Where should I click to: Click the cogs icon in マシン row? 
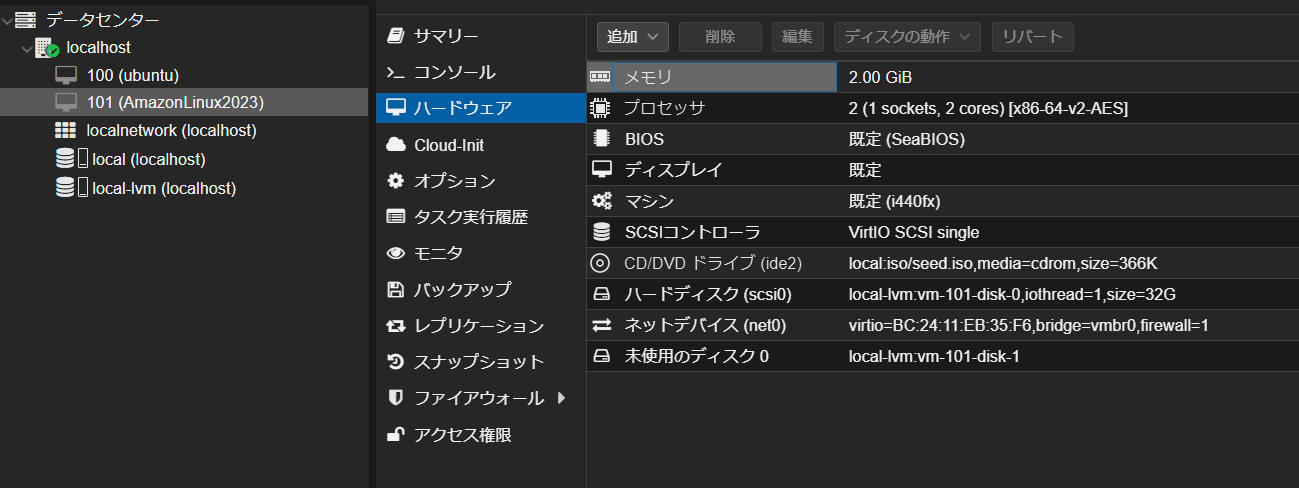coord(601,201)
